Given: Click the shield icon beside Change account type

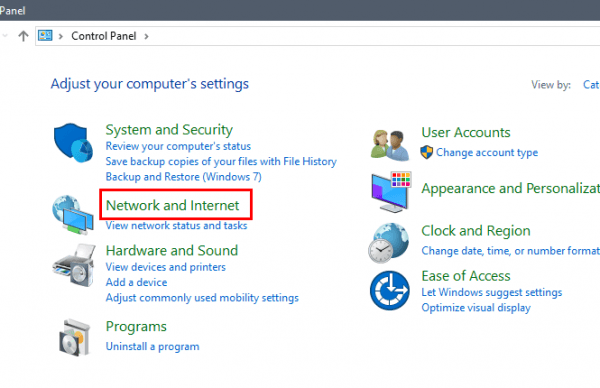Looking at the screenshot, I should pos(426,152).
